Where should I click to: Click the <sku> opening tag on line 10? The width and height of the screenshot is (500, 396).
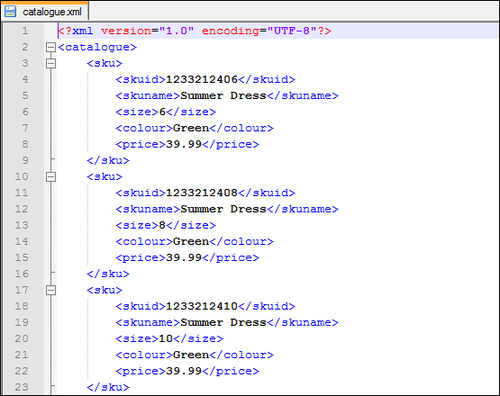tap(104, 177)
